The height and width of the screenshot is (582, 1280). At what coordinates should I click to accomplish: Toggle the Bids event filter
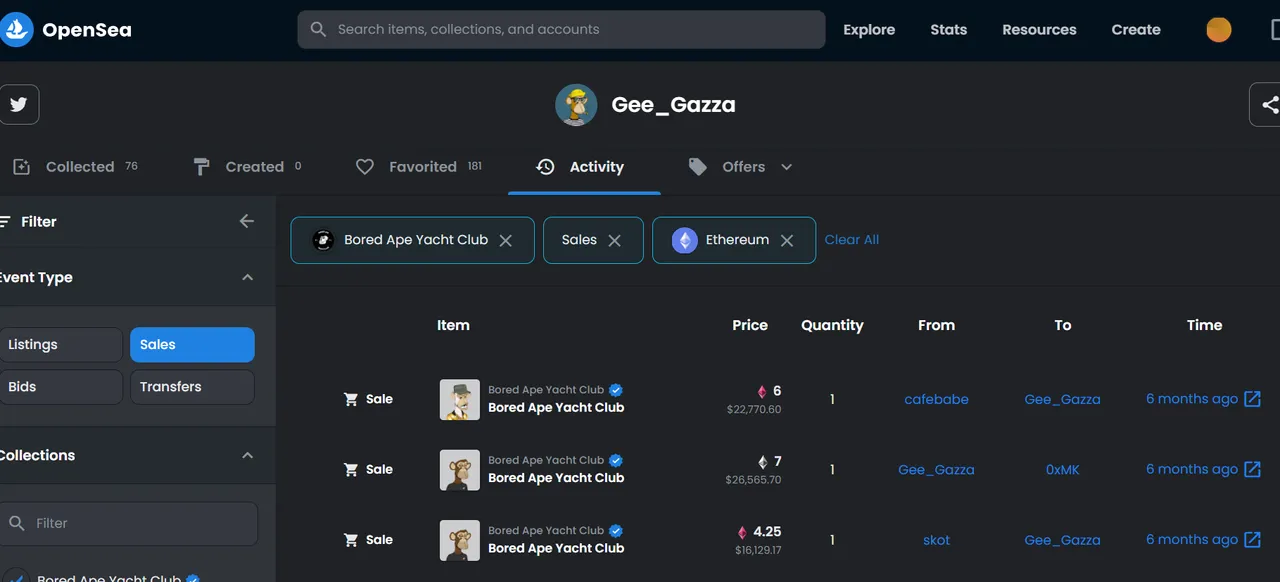click(x=61, y=387)
